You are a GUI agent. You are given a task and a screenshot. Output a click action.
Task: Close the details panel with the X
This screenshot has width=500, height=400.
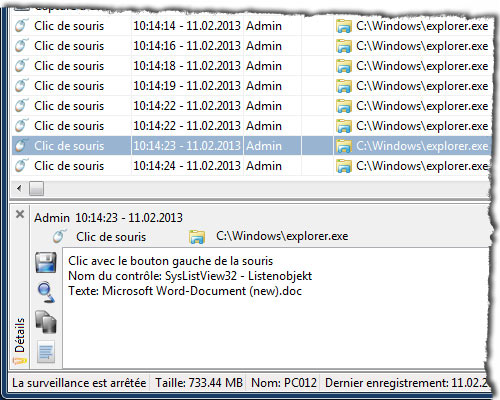(x=20, y=214)
